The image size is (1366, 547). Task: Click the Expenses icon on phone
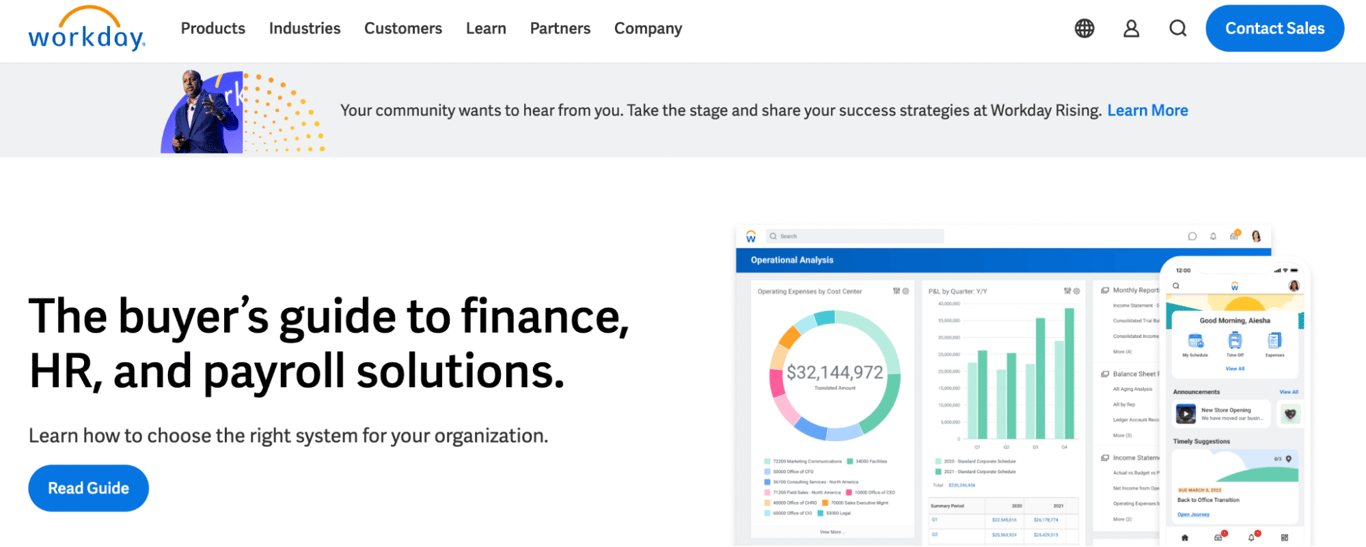[x=1275, y=342]
